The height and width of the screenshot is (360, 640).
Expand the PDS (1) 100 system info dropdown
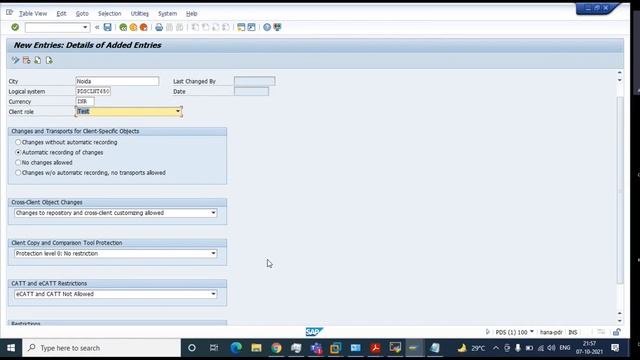pos(531,332)
